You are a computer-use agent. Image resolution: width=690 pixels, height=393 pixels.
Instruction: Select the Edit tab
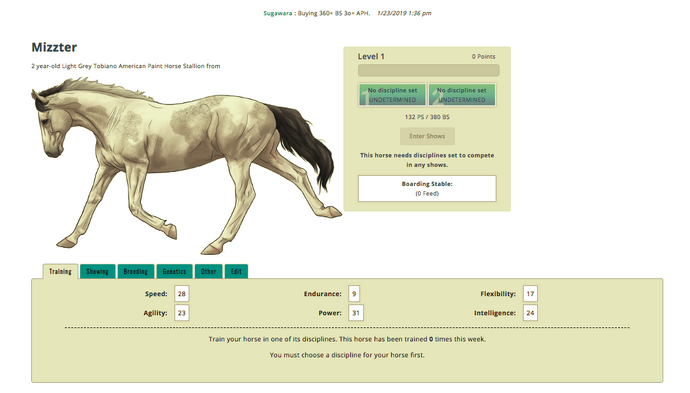coord(236,271)
